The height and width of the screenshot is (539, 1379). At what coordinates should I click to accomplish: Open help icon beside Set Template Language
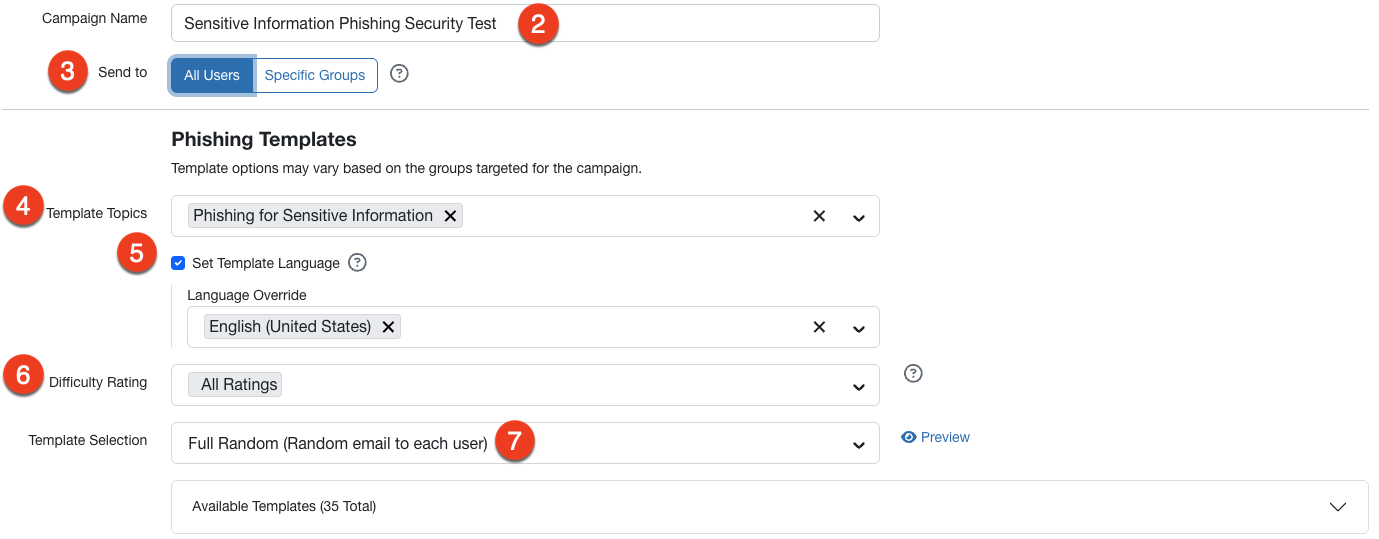point(357,263)
